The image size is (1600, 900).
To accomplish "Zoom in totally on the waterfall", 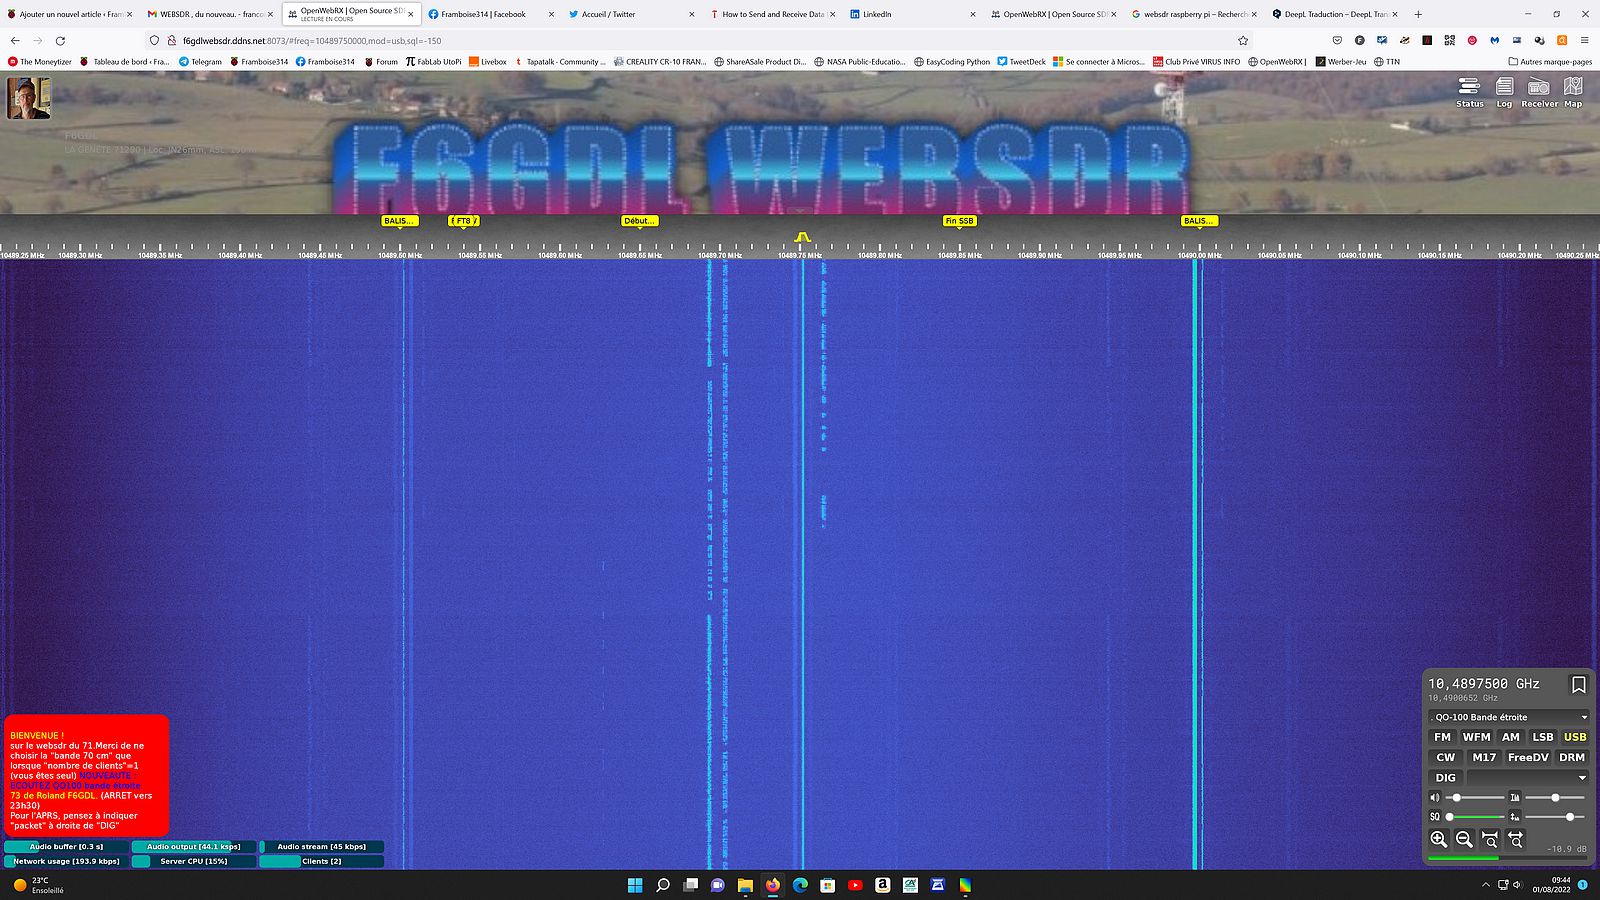I will (x=1490, y=840).
